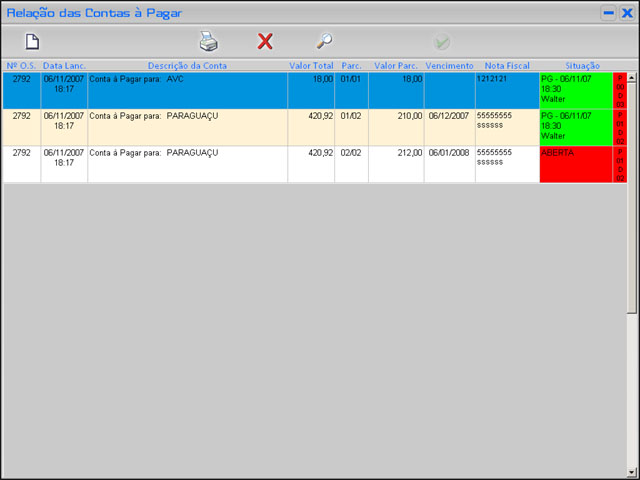Open search with the magnifying glass icon
Image resolution: width=640 pixels, height=480 pixels.
[x=323, y=42]
